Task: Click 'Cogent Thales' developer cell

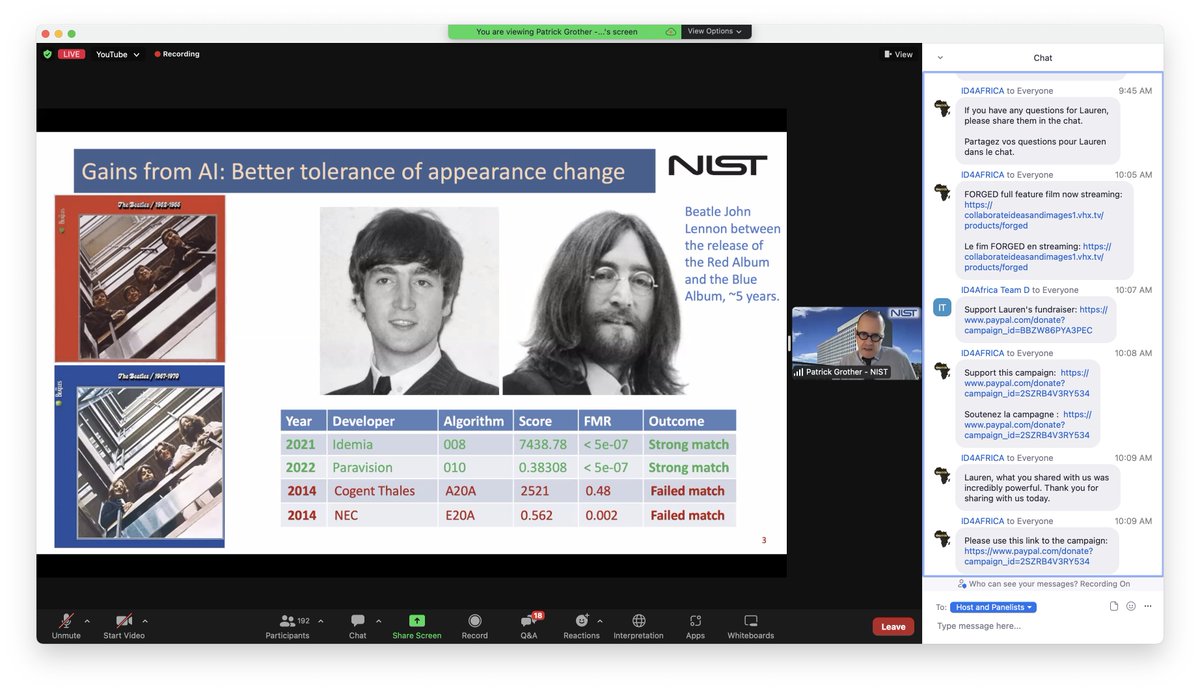Action: click(382, 491)
